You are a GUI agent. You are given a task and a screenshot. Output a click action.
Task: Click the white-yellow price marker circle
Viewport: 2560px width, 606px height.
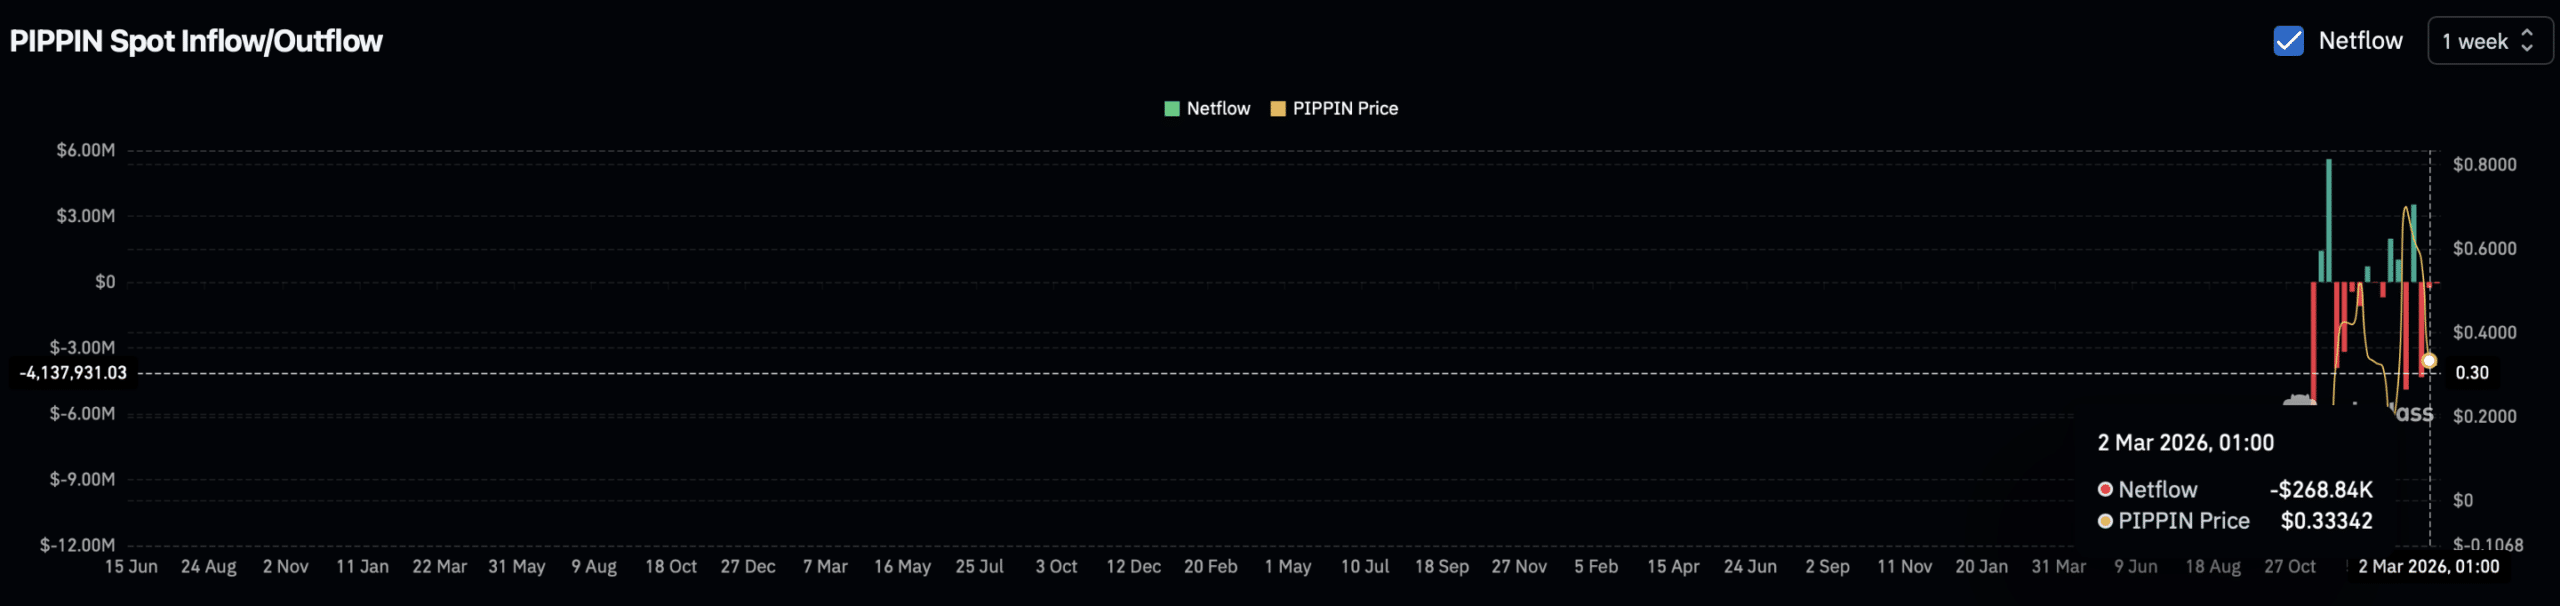[x=2429, y=361]
